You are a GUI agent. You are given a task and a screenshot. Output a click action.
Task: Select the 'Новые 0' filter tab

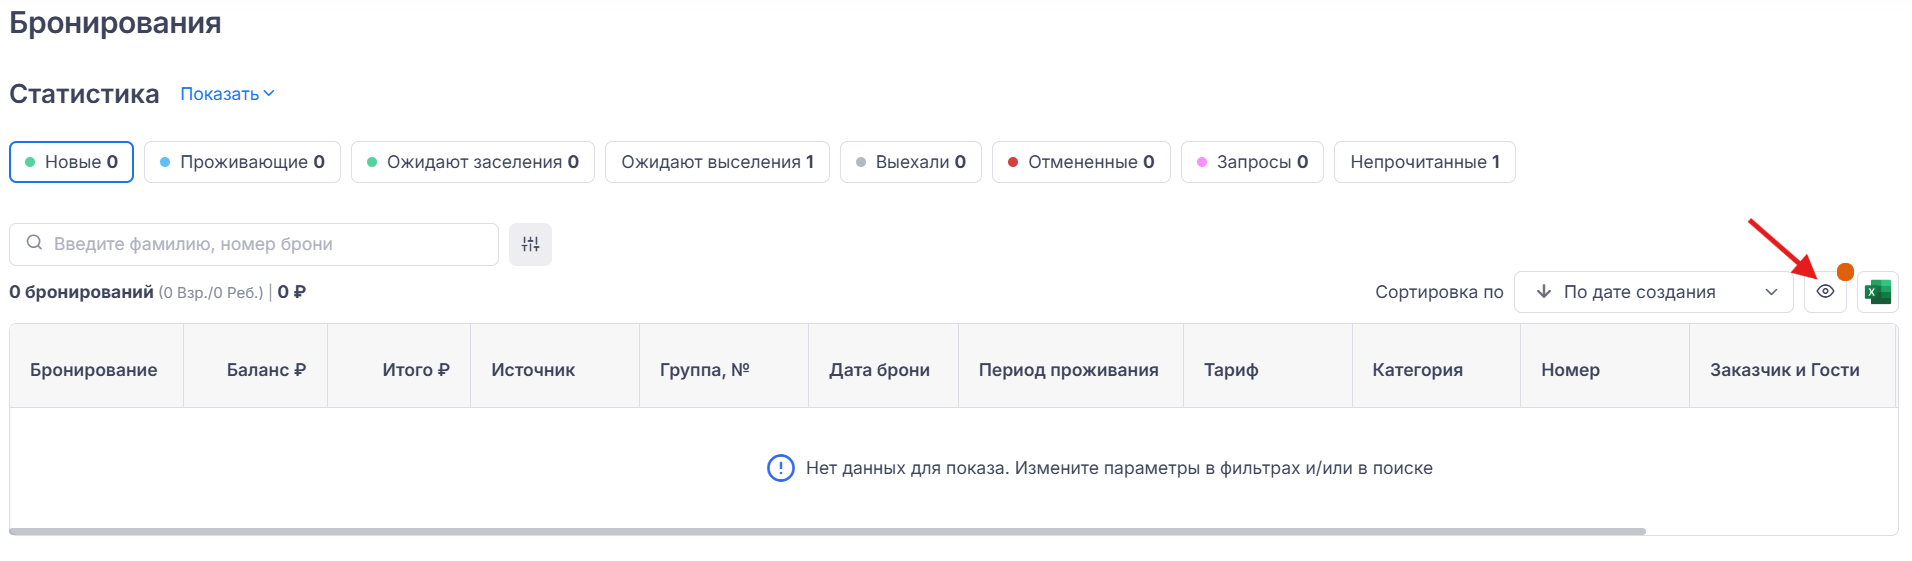click(x=71, y=162)
